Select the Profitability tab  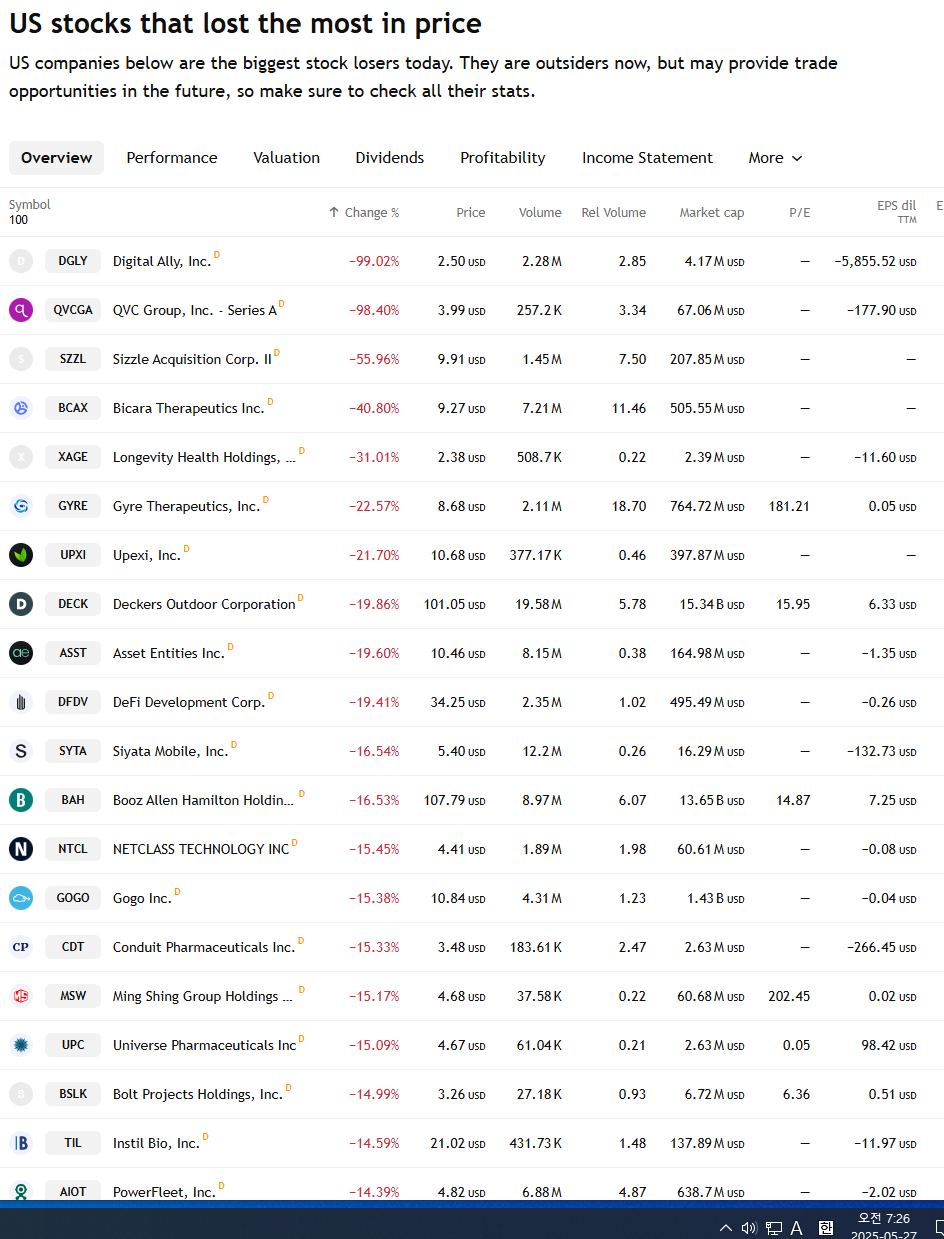(x=503, y=158)
